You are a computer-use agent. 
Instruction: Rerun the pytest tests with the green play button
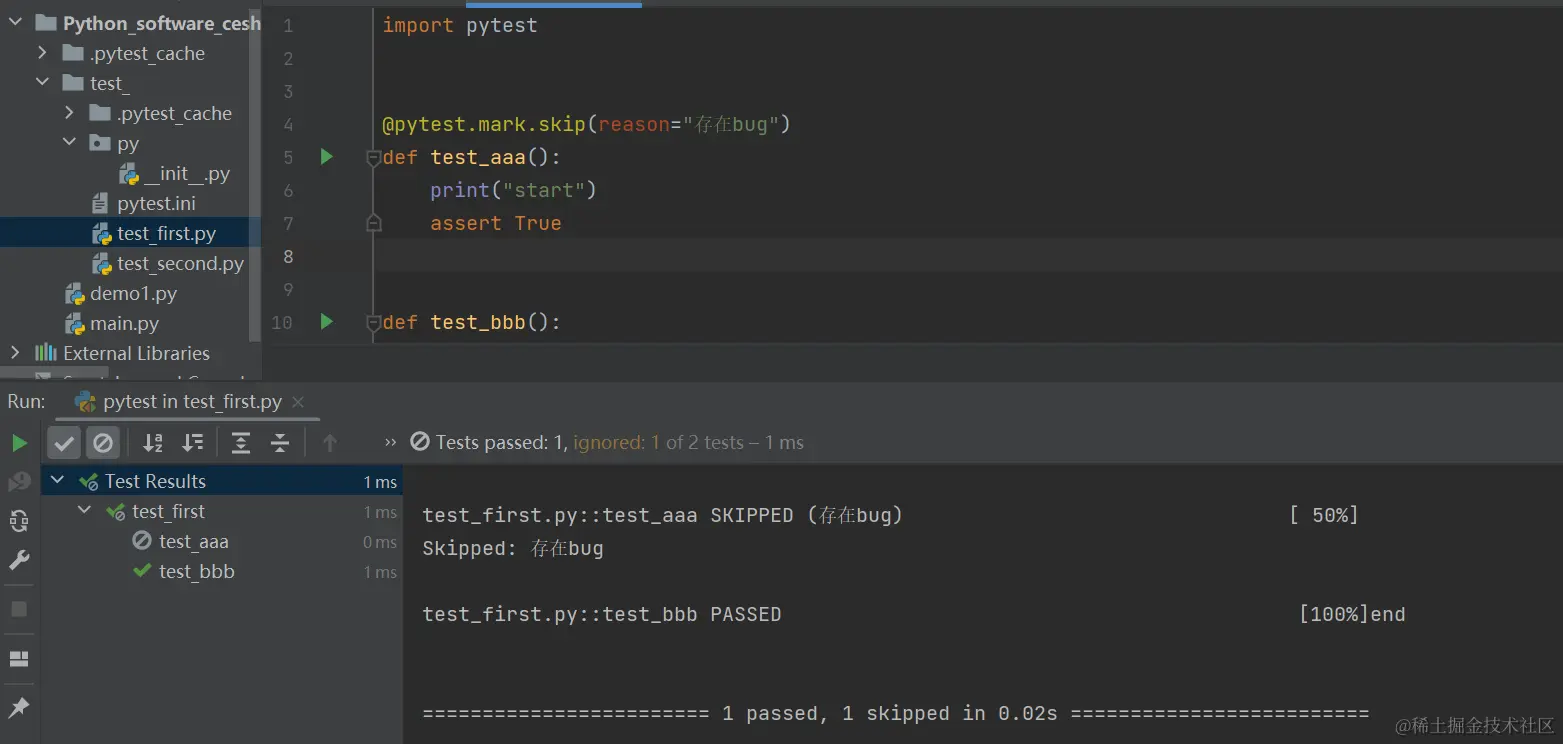pos(19,443)
